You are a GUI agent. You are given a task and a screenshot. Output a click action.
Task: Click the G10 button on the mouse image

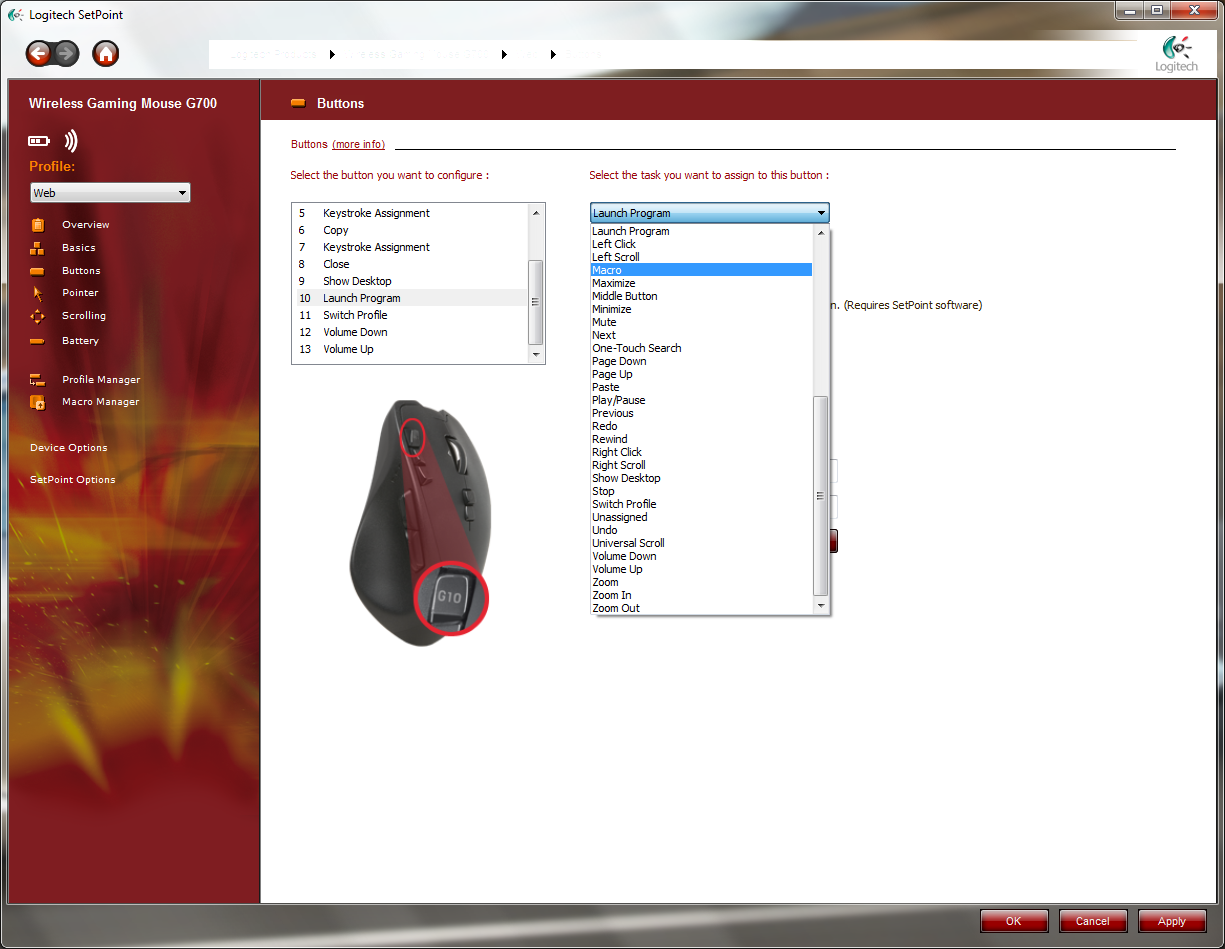pyautogui.click(x=451, y=597)
